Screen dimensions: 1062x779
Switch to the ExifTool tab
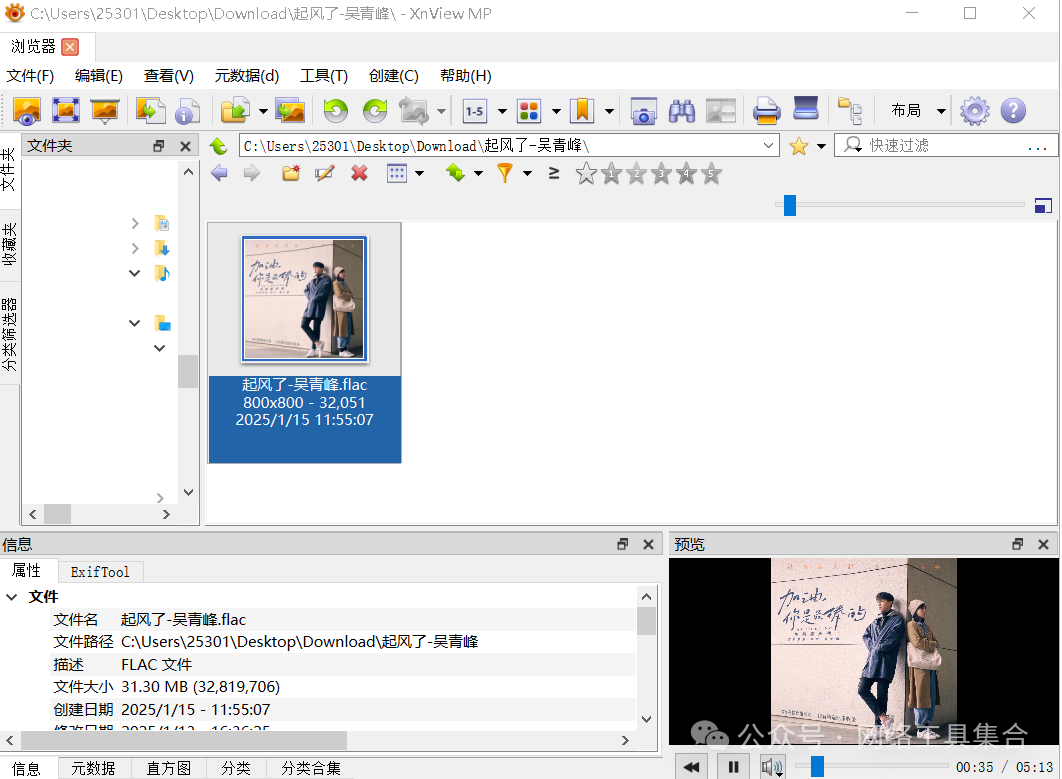[x=100, y=572]
